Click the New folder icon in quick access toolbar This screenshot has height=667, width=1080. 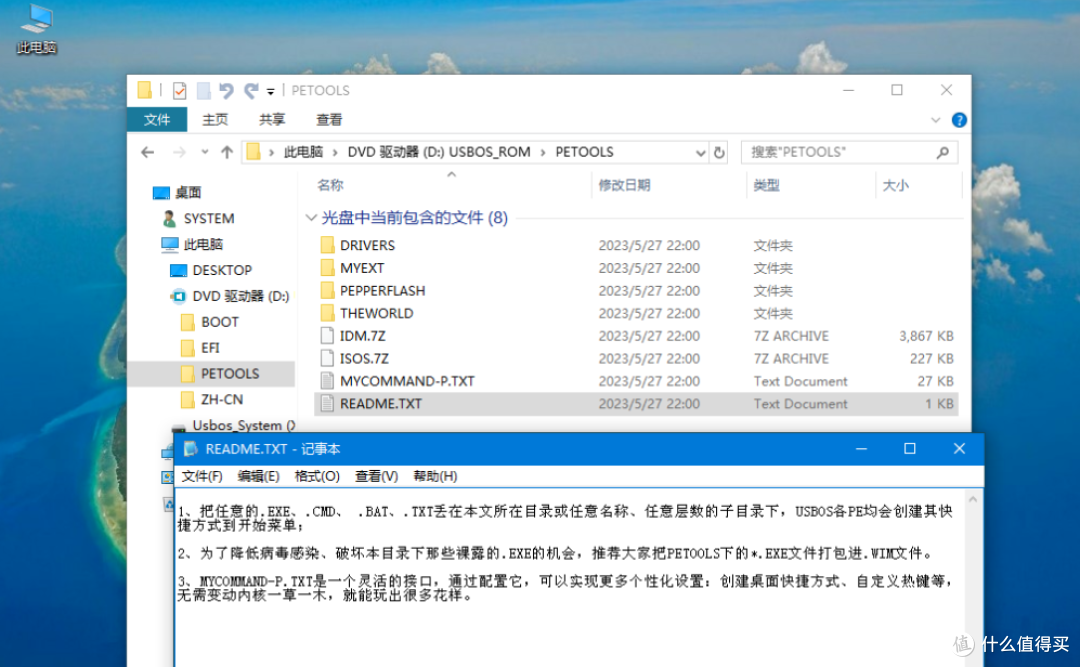(204, 90)
